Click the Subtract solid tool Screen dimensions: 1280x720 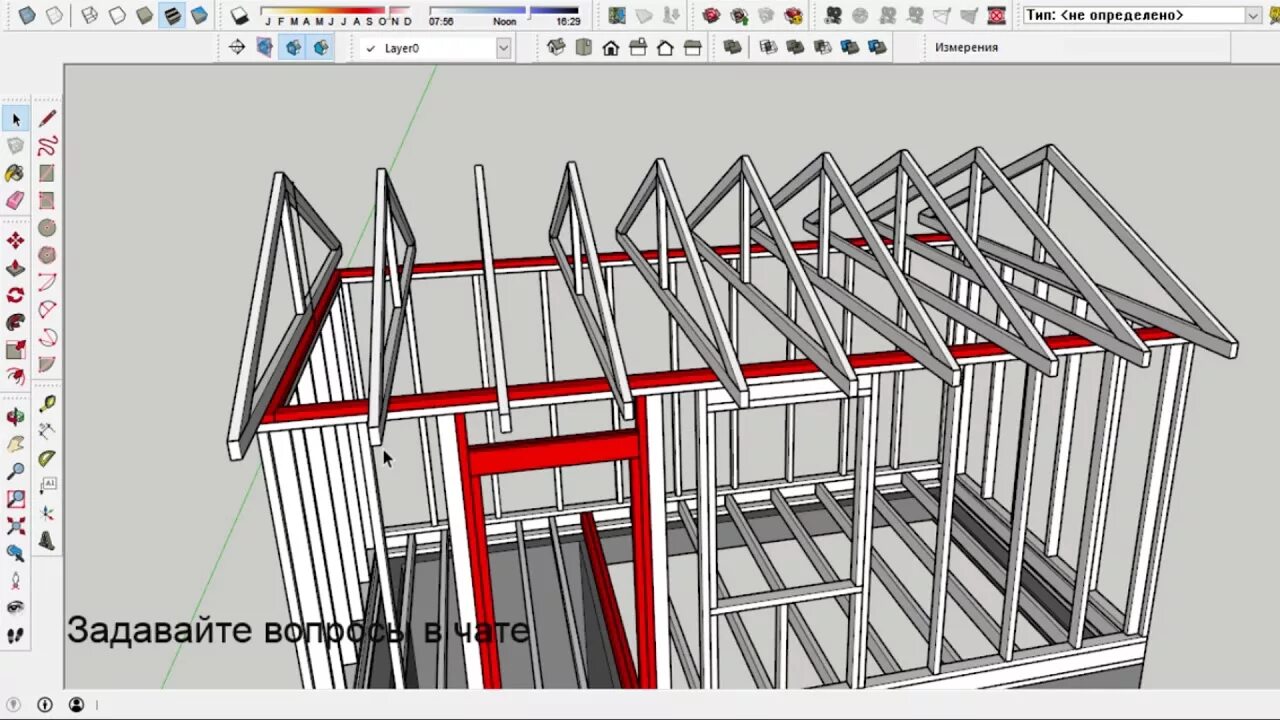click(823, 47)
